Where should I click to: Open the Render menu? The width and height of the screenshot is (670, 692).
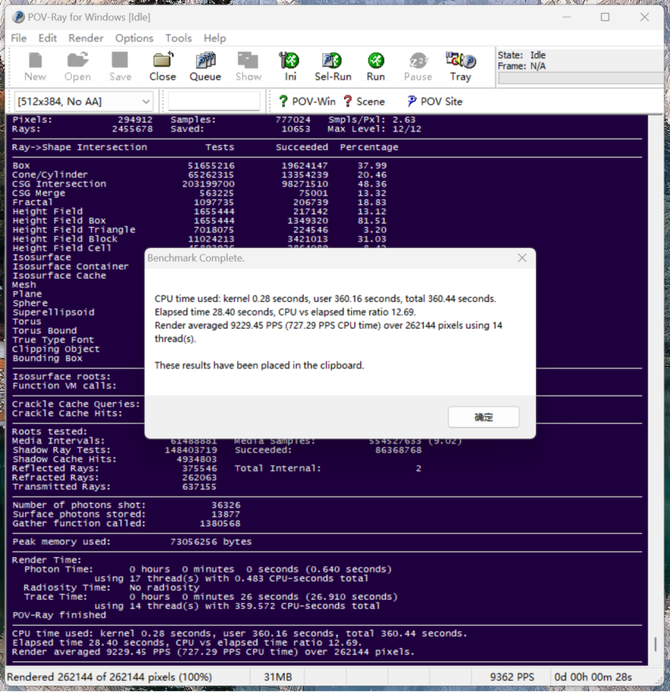(x=86, y=38)
